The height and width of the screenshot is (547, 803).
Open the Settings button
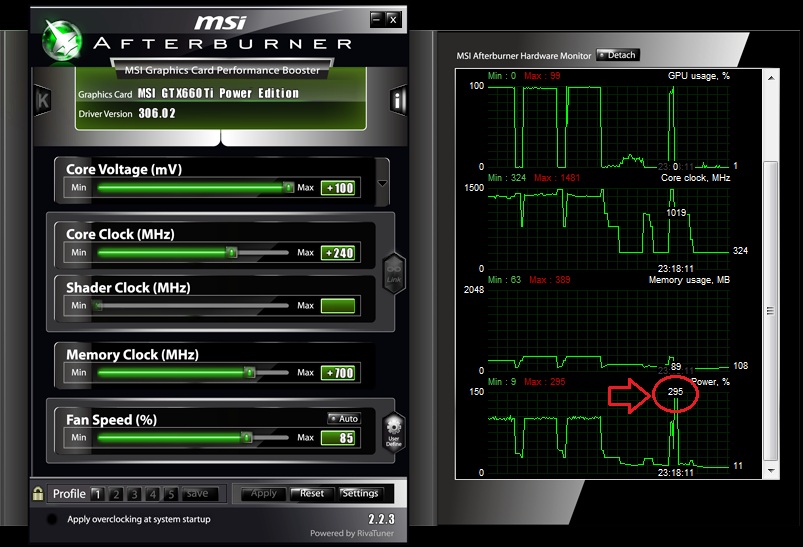361,494
